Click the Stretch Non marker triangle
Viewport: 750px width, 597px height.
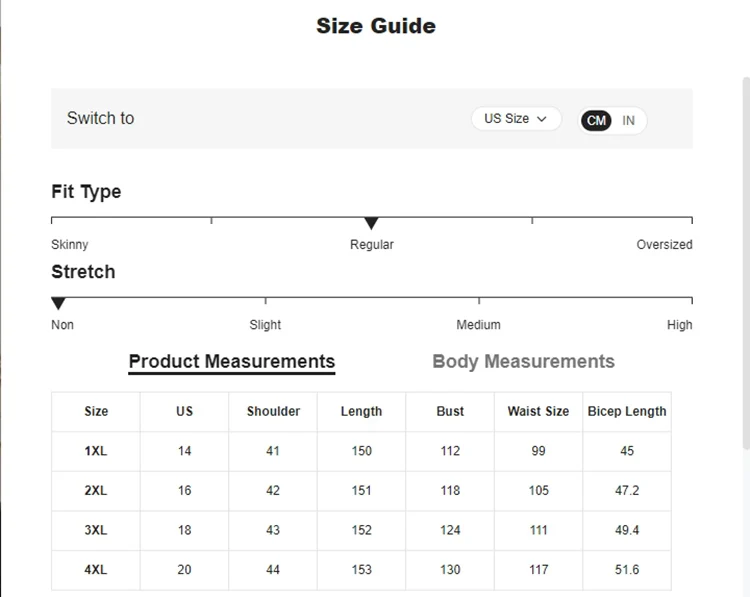[58, 304]
